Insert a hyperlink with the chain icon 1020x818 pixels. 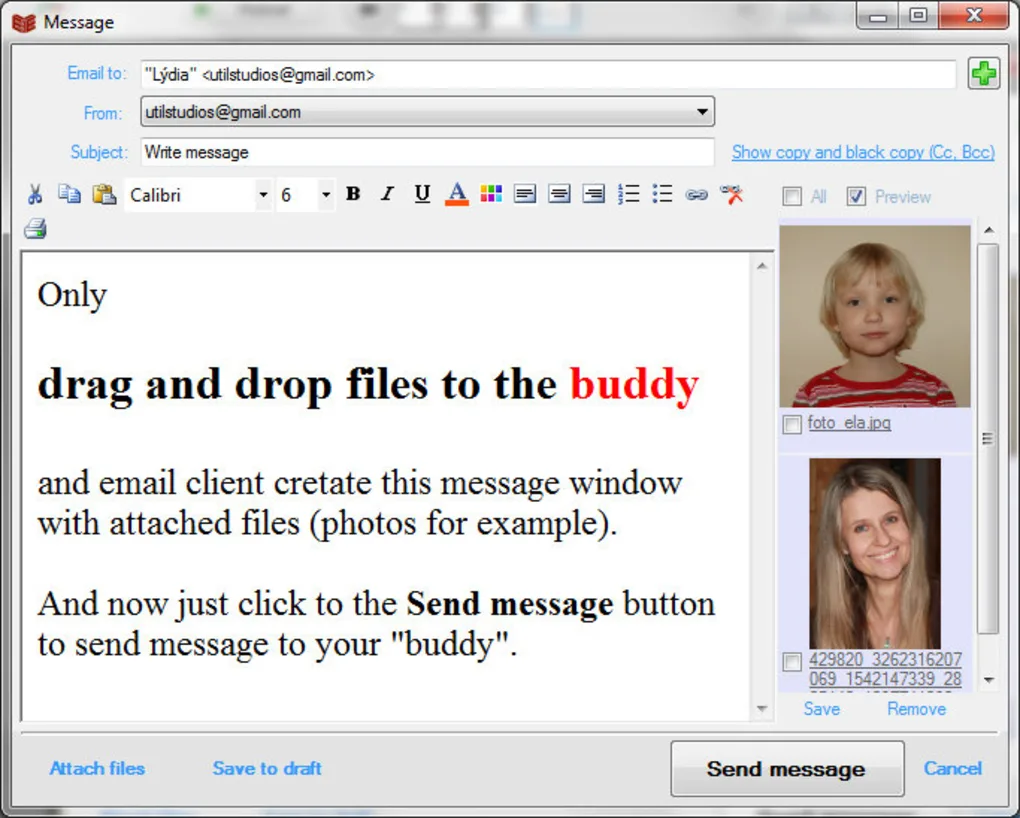(697, 195)
